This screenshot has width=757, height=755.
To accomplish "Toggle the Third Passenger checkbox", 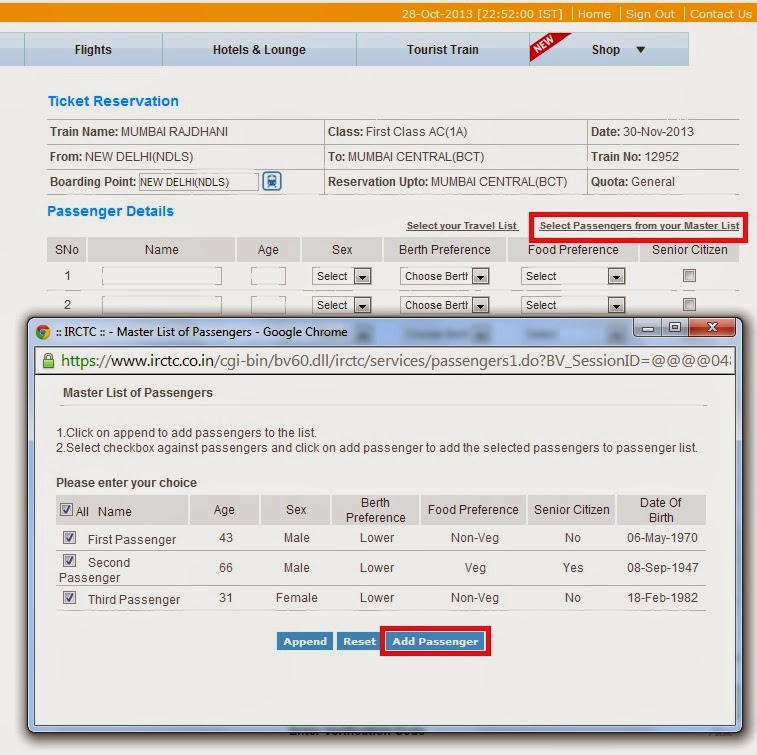I will click(70, 598).
